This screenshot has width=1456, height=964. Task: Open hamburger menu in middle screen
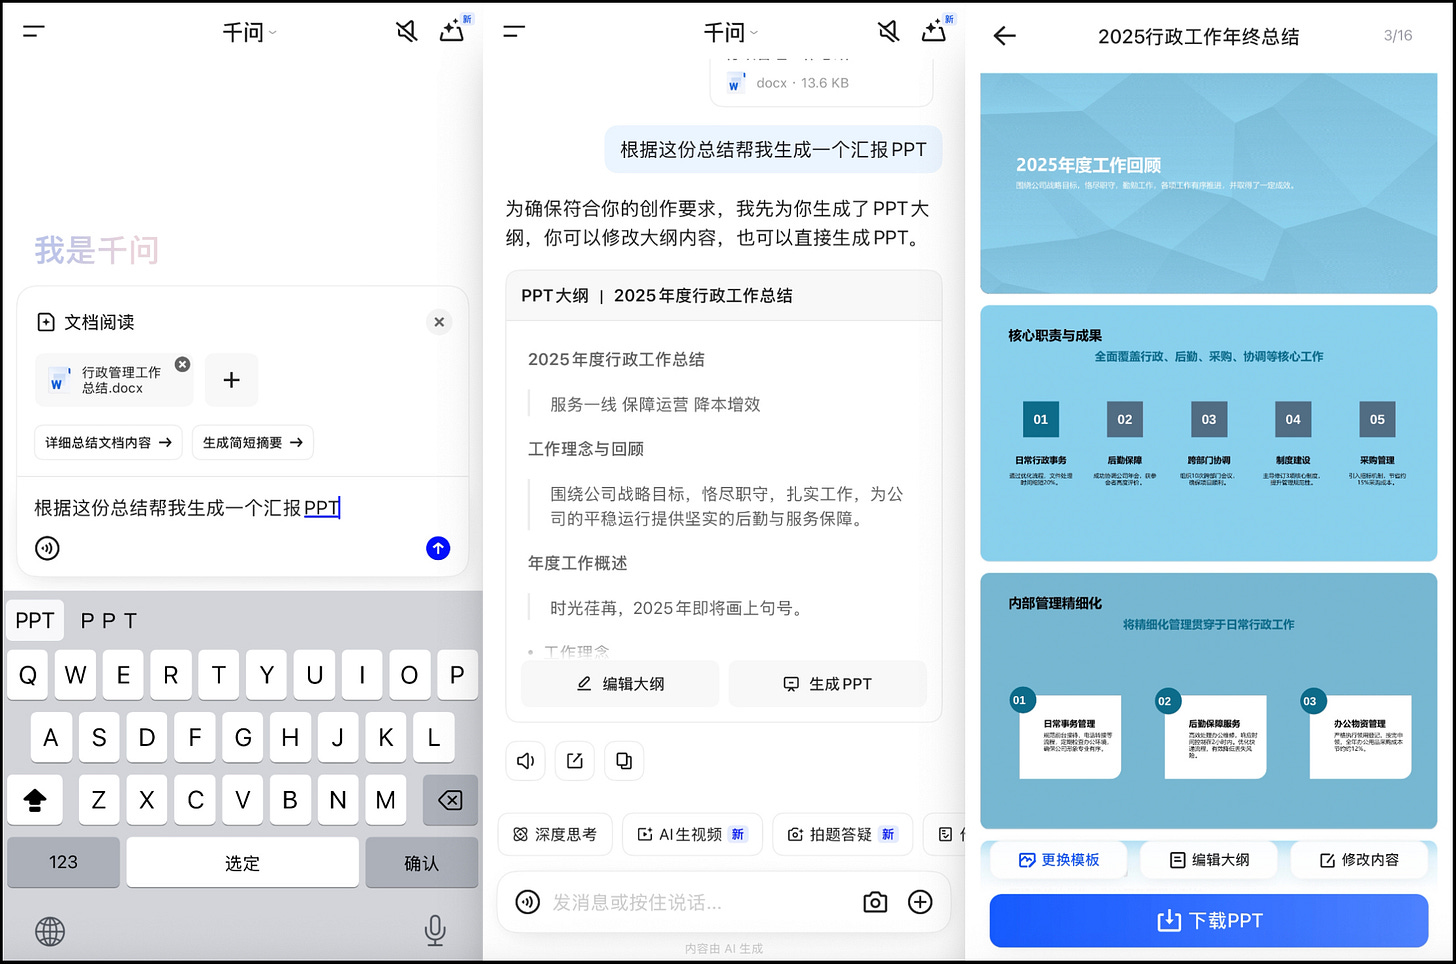pos(514,32)
